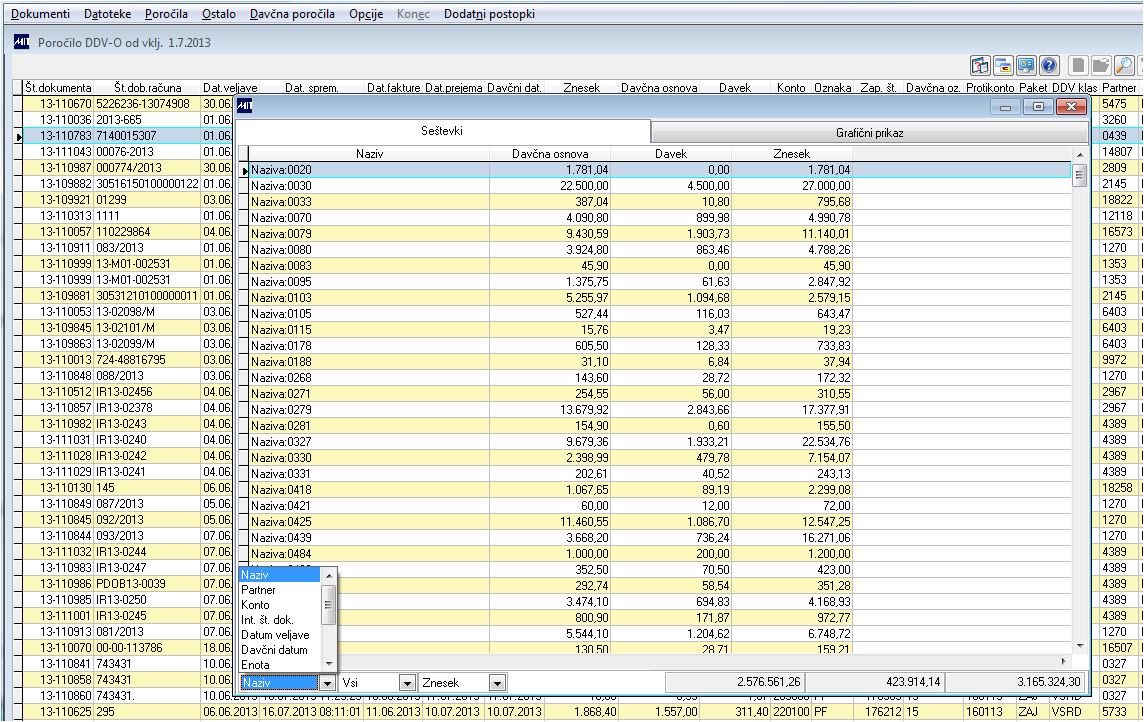The width and height of the screenshot is (1144, 722).
Task: Choose Partner in the grouping list
Action: click(280, 589)
